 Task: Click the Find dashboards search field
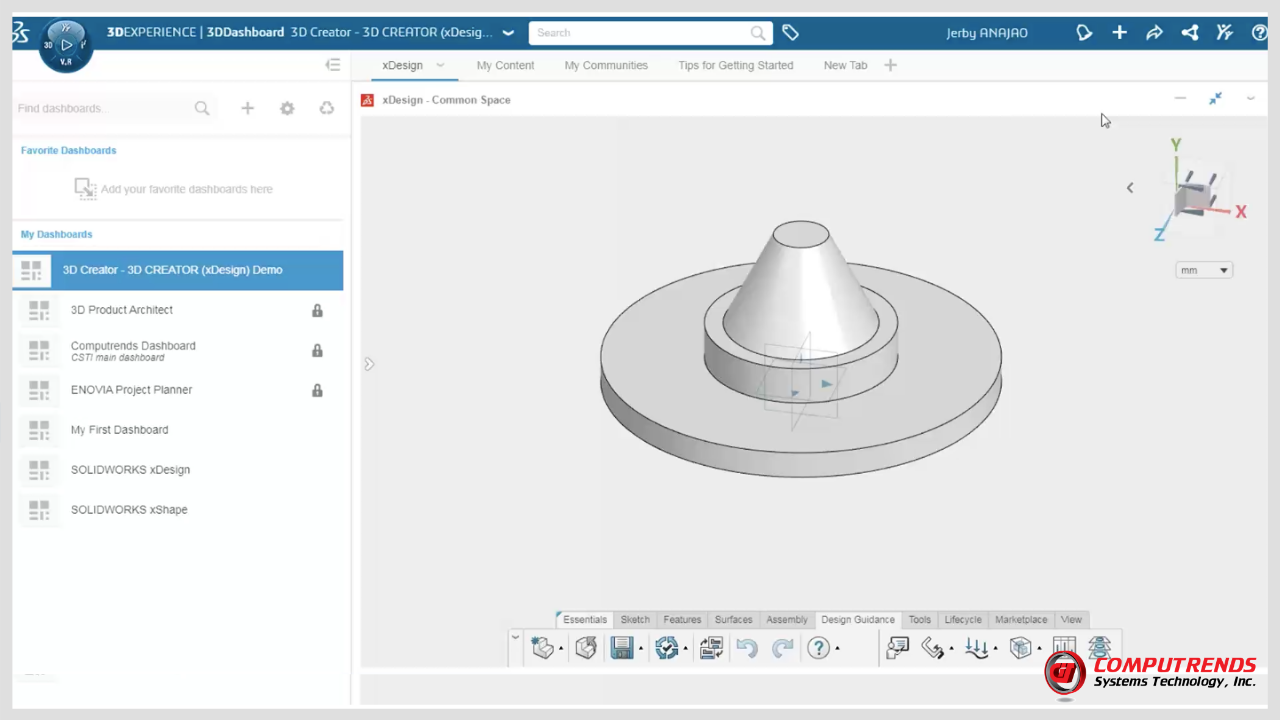(x=100, y=108)
